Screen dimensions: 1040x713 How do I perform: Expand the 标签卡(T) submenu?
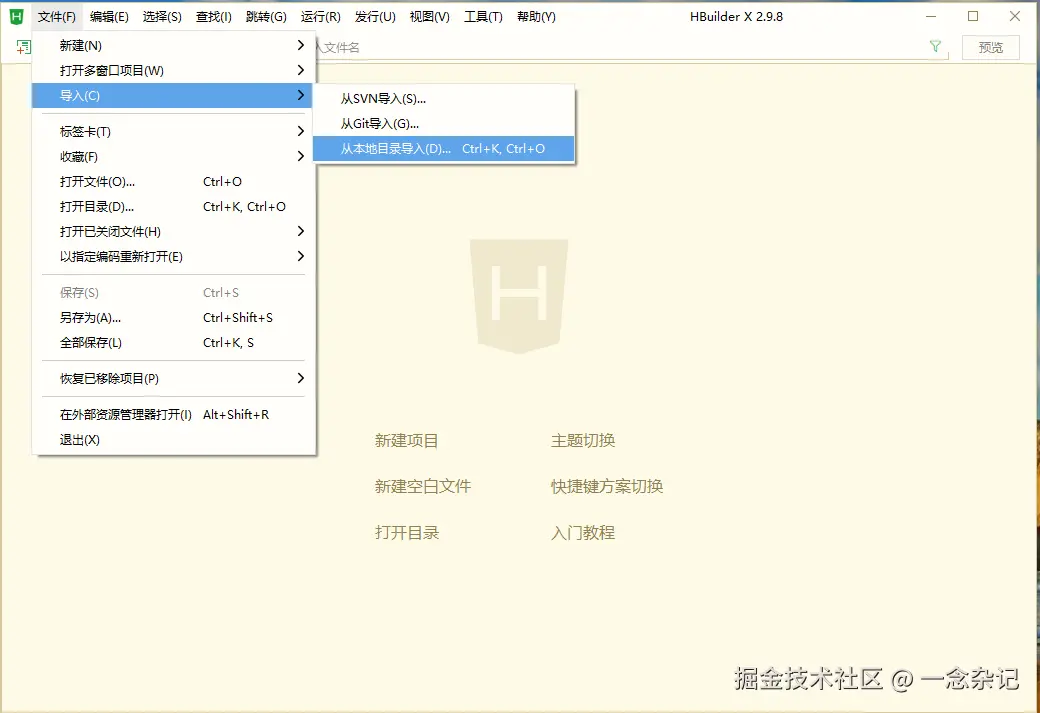pos(174,131)
